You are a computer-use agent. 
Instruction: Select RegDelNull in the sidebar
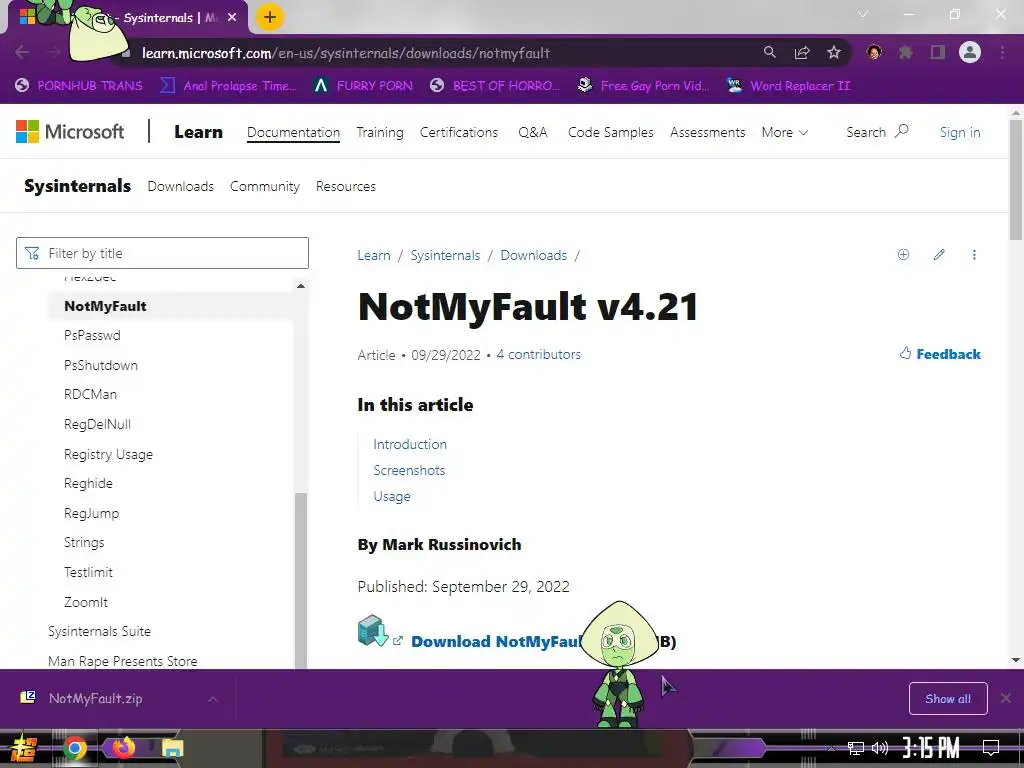click(97, 424)
